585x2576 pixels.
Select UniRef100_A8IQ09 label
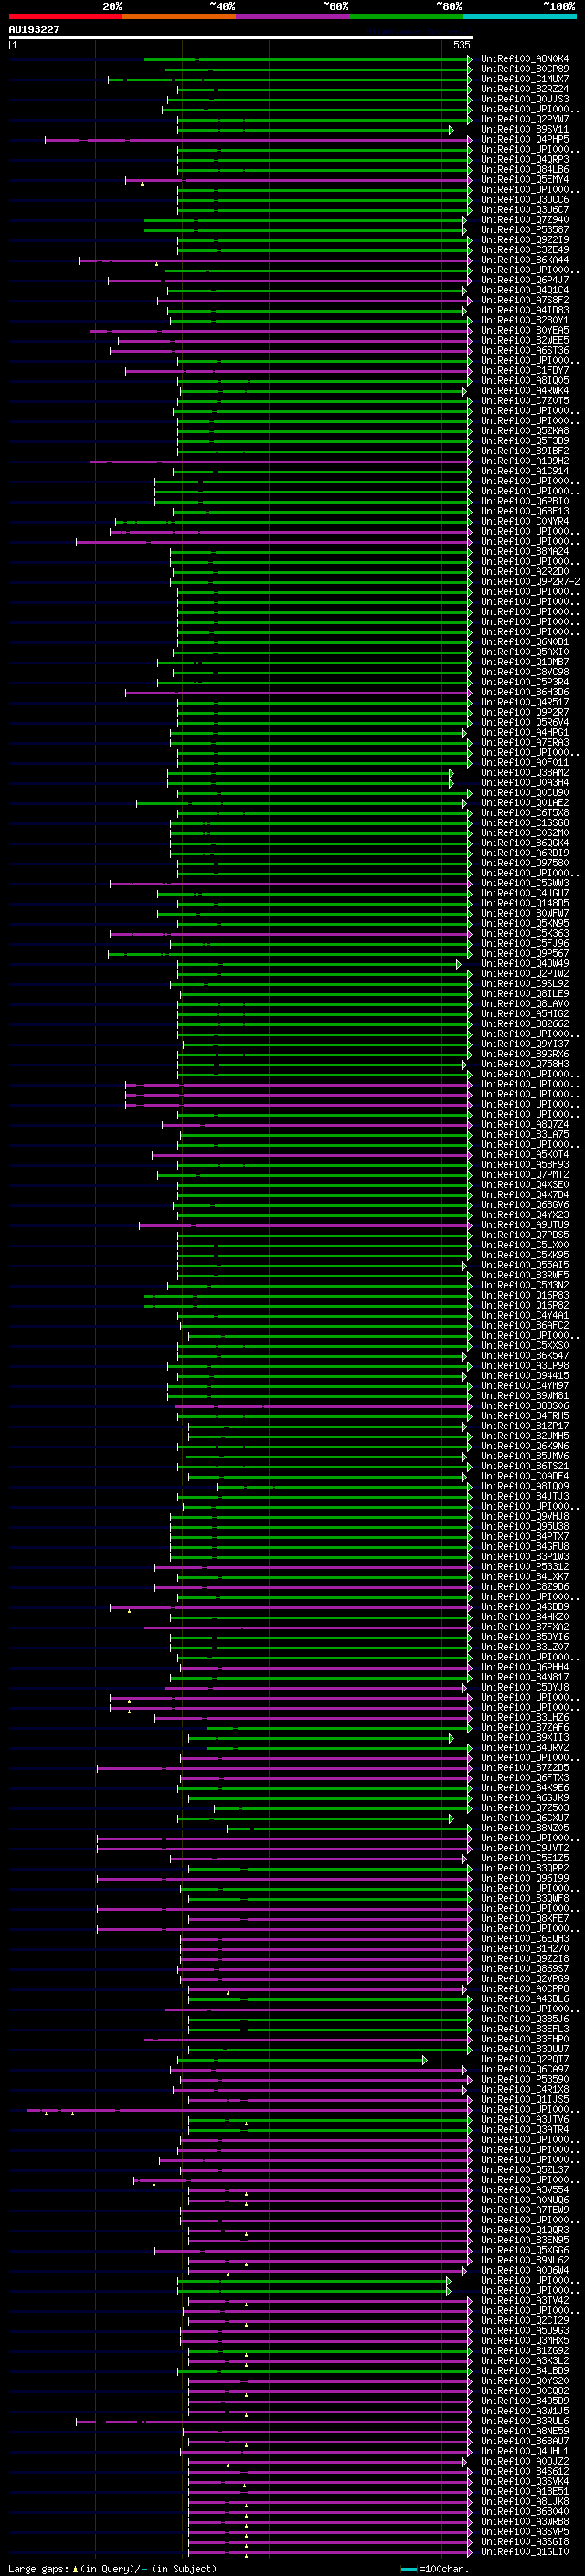click(524, 1486)
